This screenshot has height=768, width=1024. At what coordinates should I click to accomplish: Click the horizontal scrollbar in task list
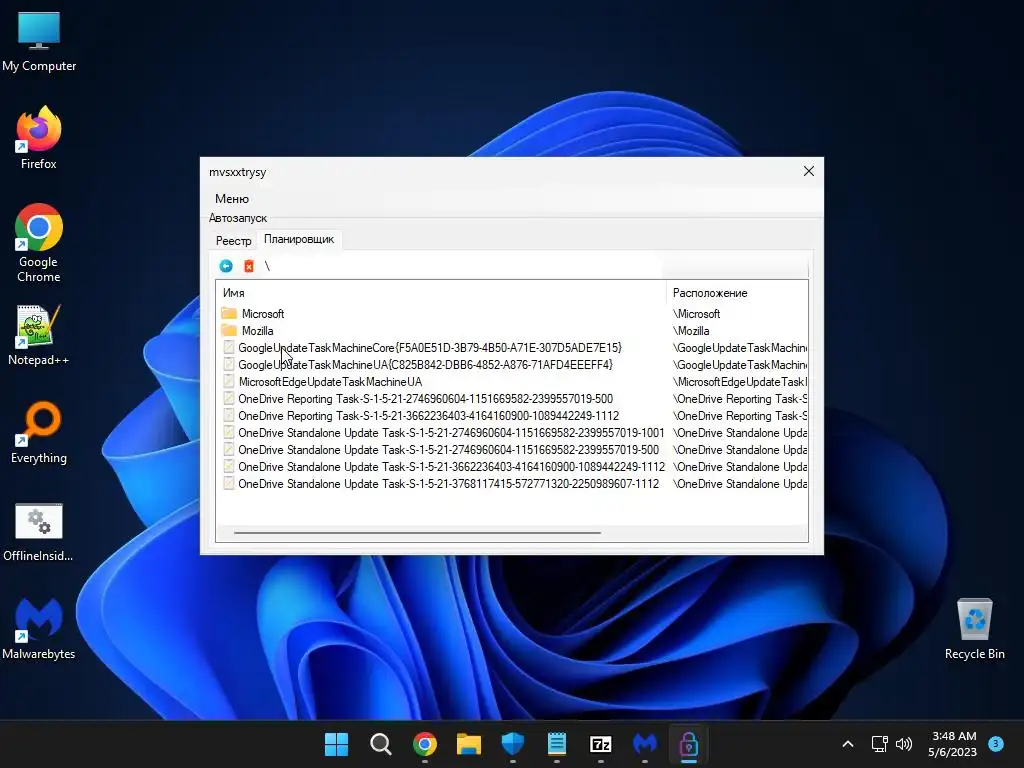(x=417, y=533)
